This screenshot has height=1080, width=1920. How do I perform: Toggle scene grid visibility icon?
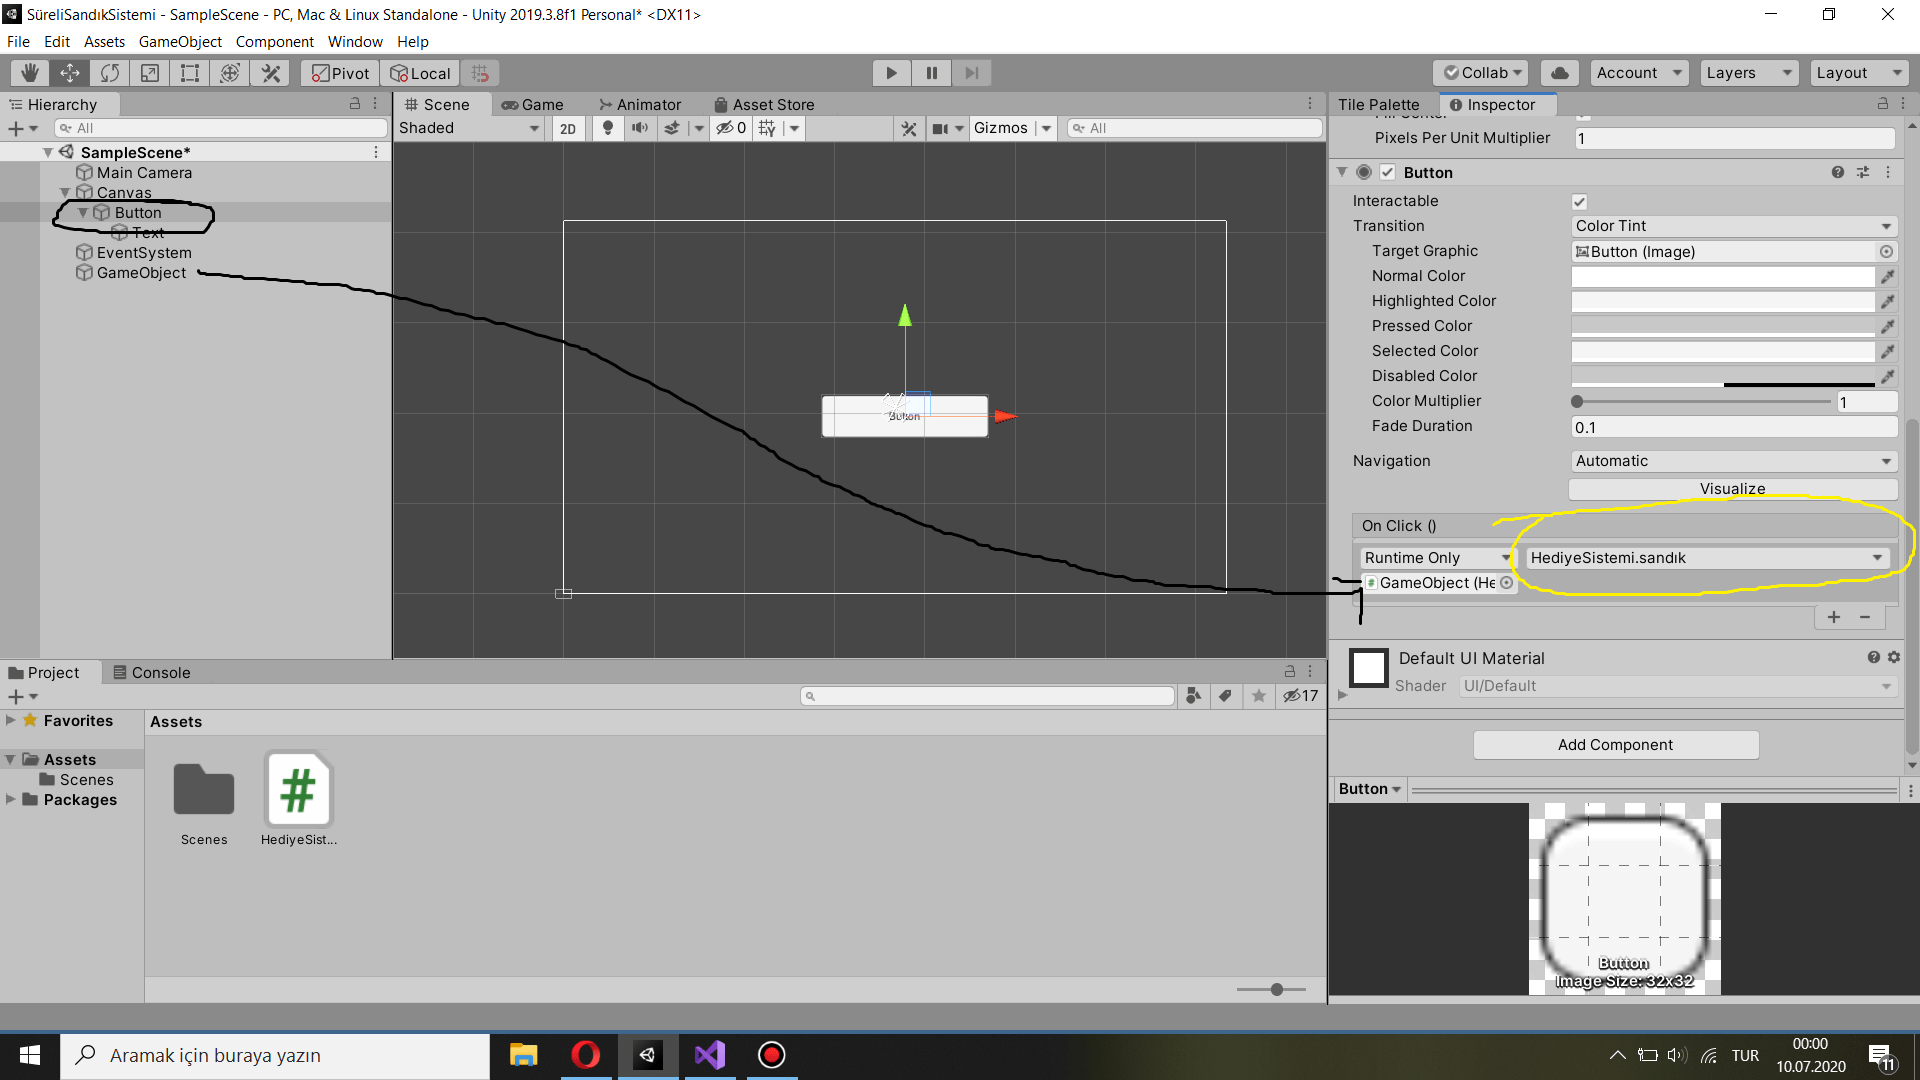(x=767, y=128)
